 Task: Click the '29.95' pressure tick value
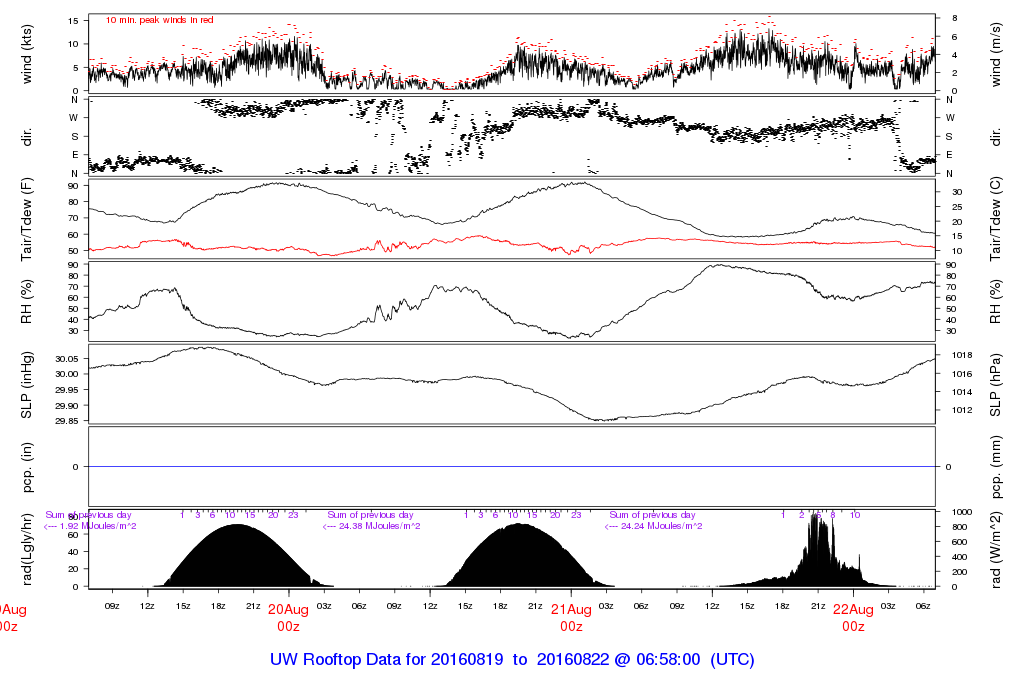pyautogui.click(x=67, y=390)
